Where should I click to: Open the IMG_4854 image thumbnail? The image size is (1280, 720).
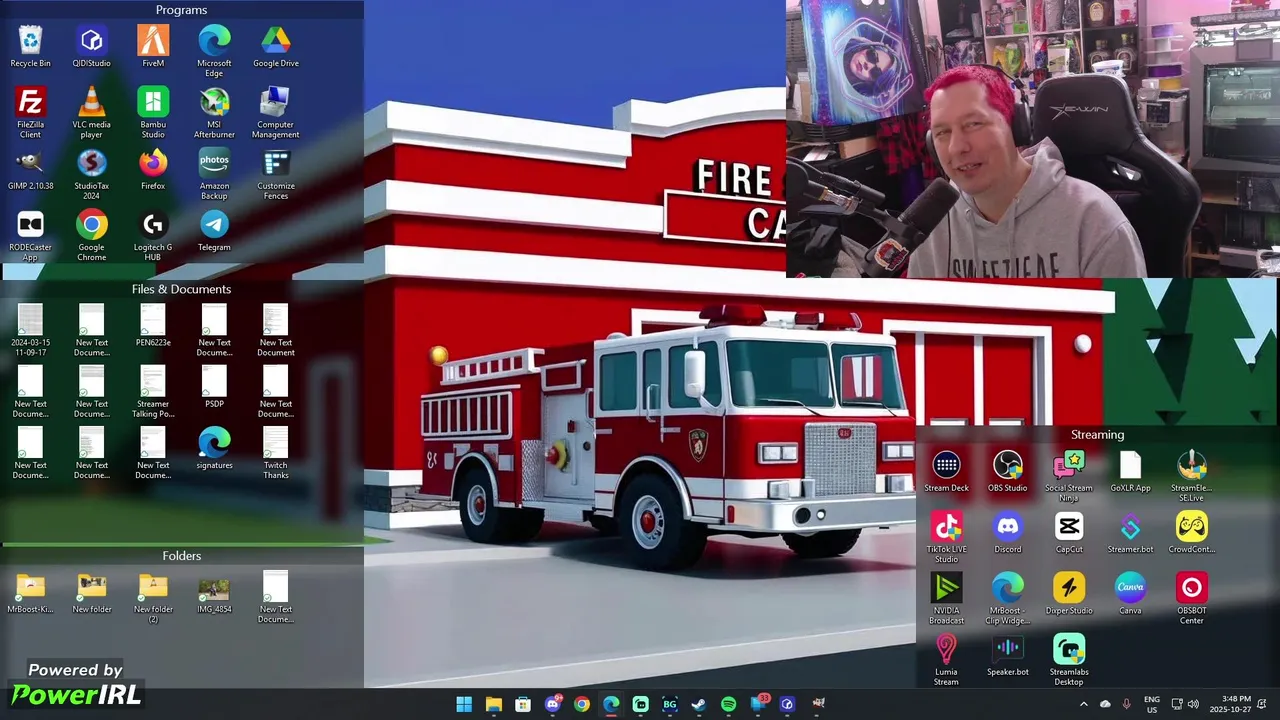214,592
